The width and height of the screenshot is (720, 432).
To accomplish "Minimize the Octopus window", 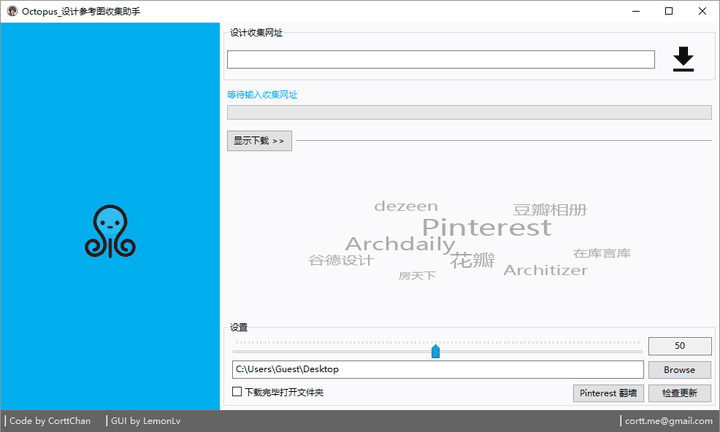I will click(636, 11).
